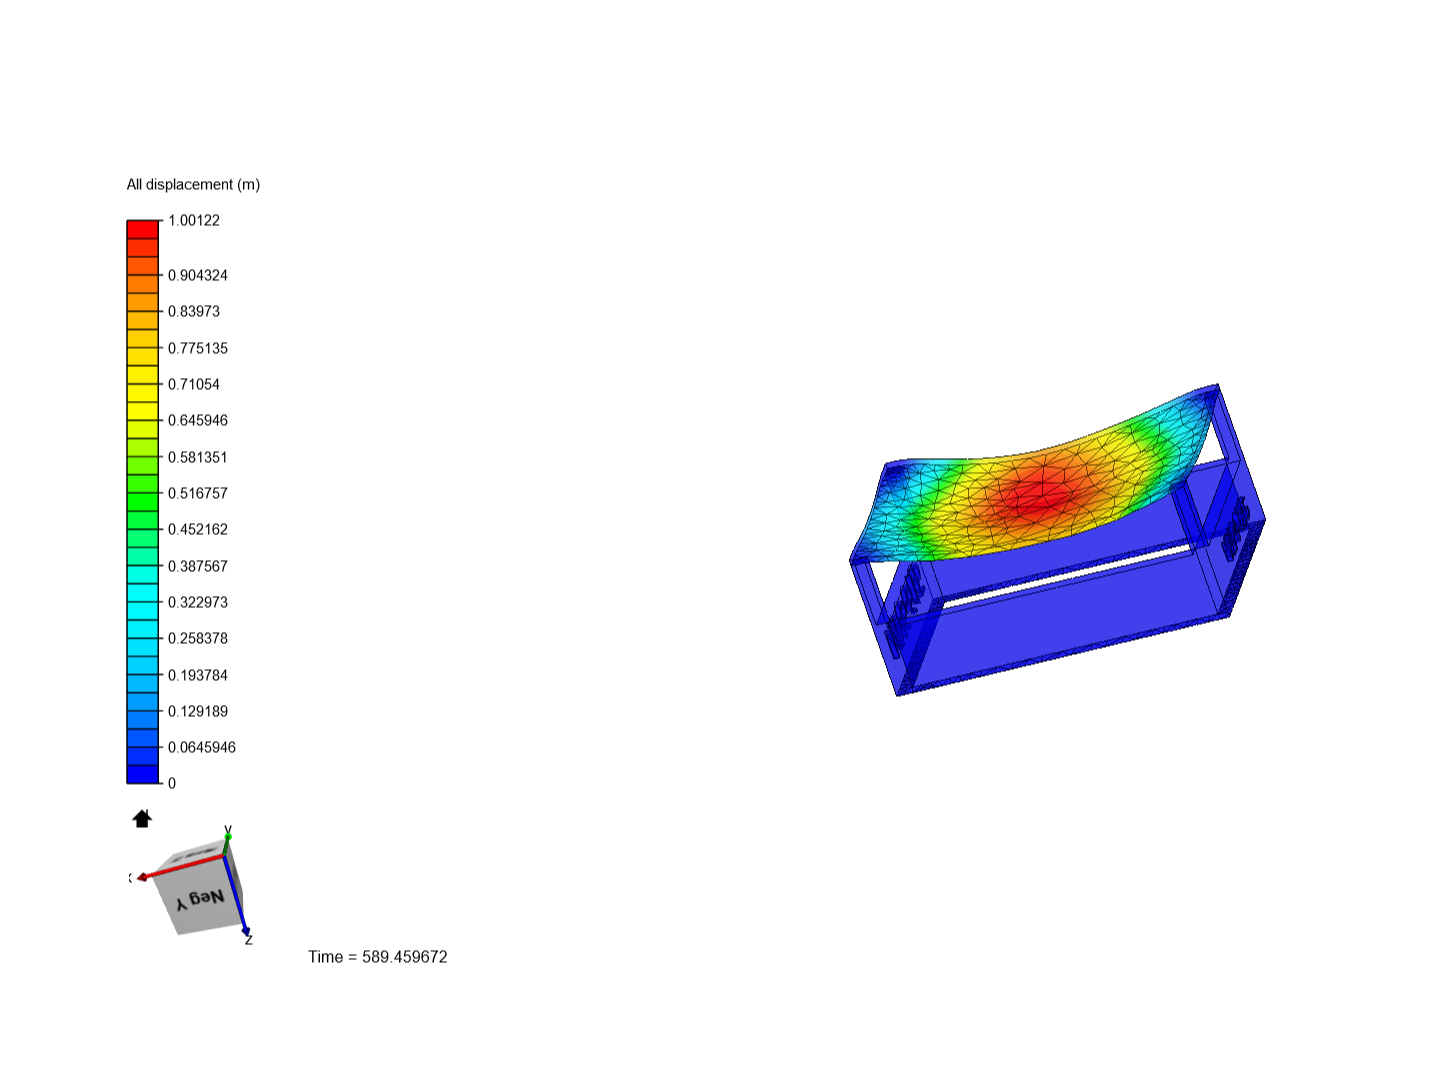1440x1080 pixels.
Task: Click the 0.322973 legend label
Action: 198,602
